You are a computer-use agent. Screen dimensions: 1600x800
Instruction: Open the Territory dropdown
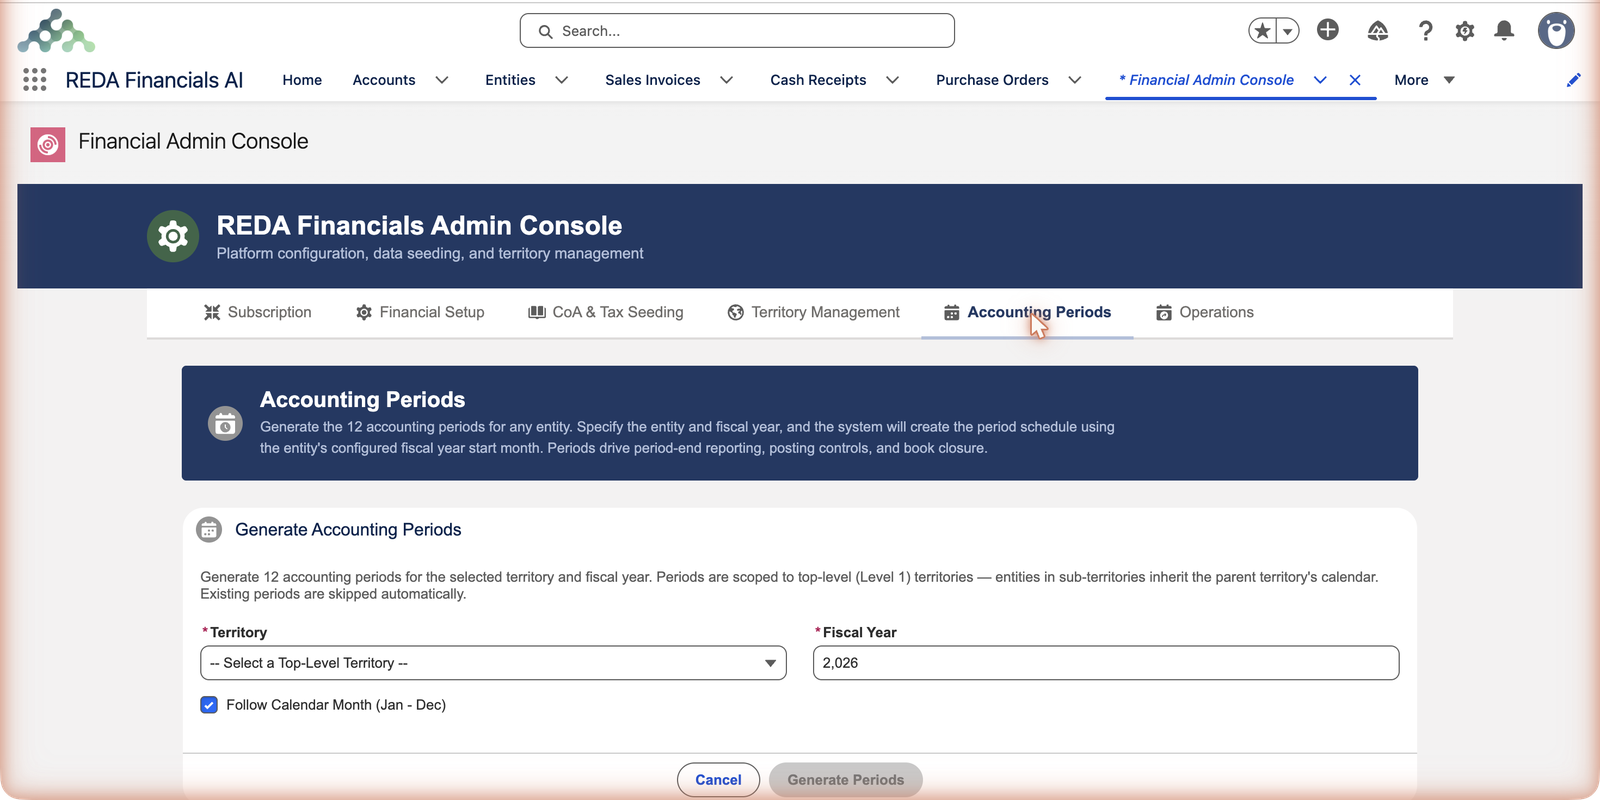pos(493,663)
